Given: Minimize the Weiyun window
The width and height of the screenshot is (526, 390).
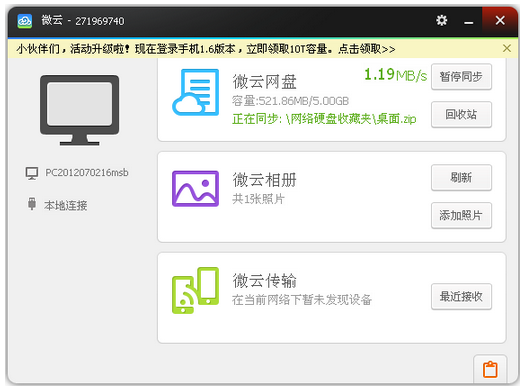Looking at the screenshot, I should 469,21.
